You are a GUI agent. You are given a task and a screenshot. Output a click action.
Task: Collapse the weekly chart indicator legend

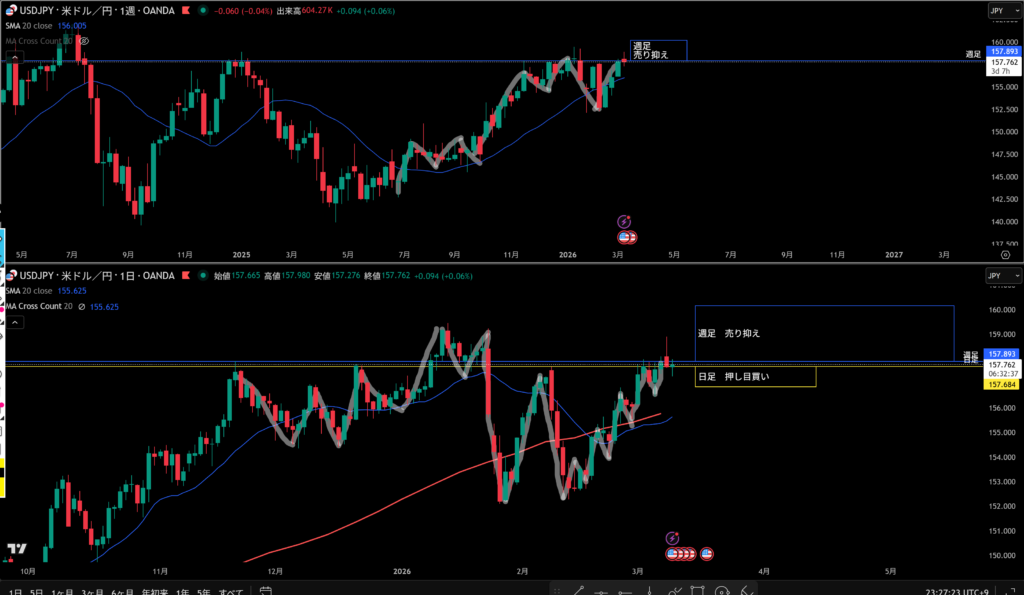click(x=14, y=58)
